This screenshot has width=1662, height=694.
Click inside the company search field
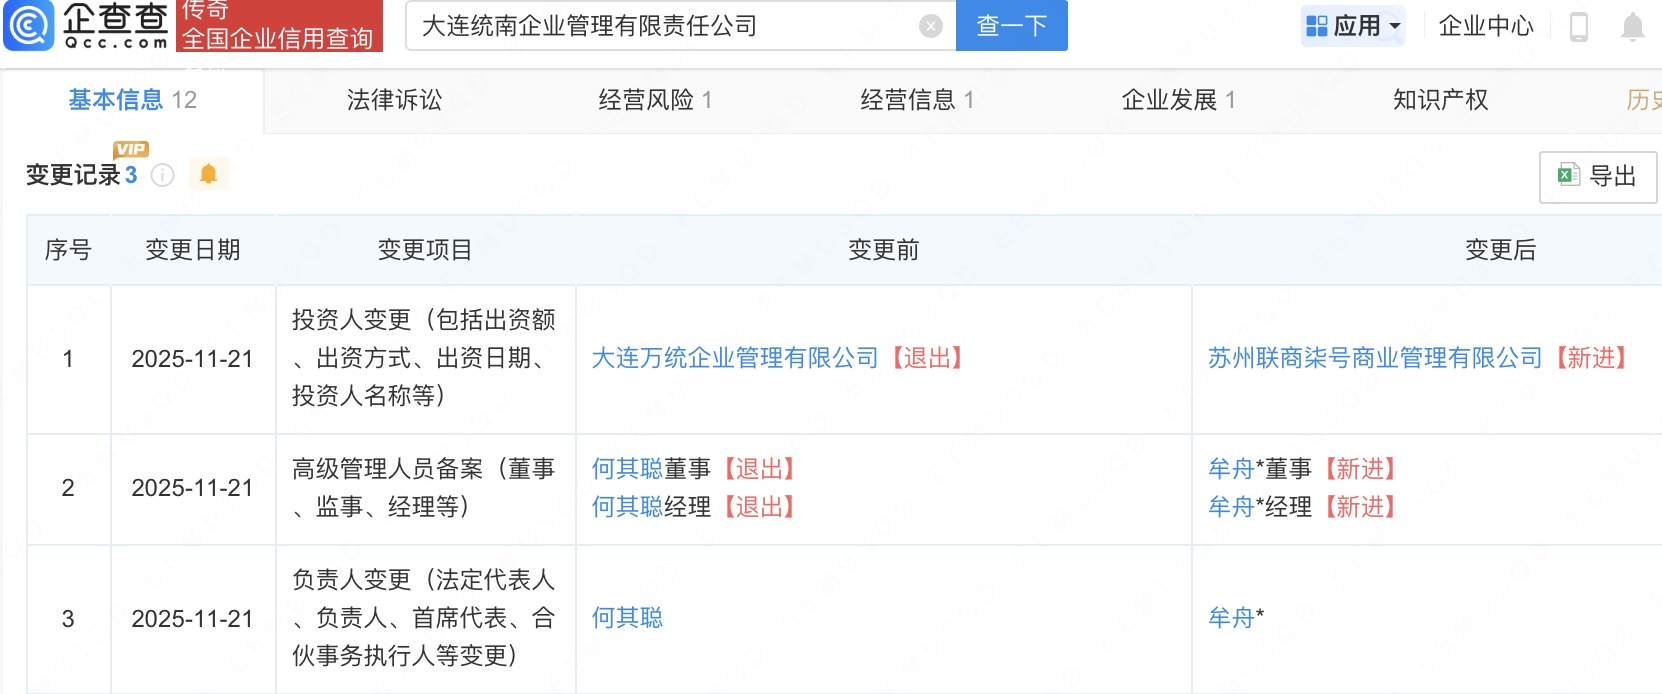click(x=660, y=26)
